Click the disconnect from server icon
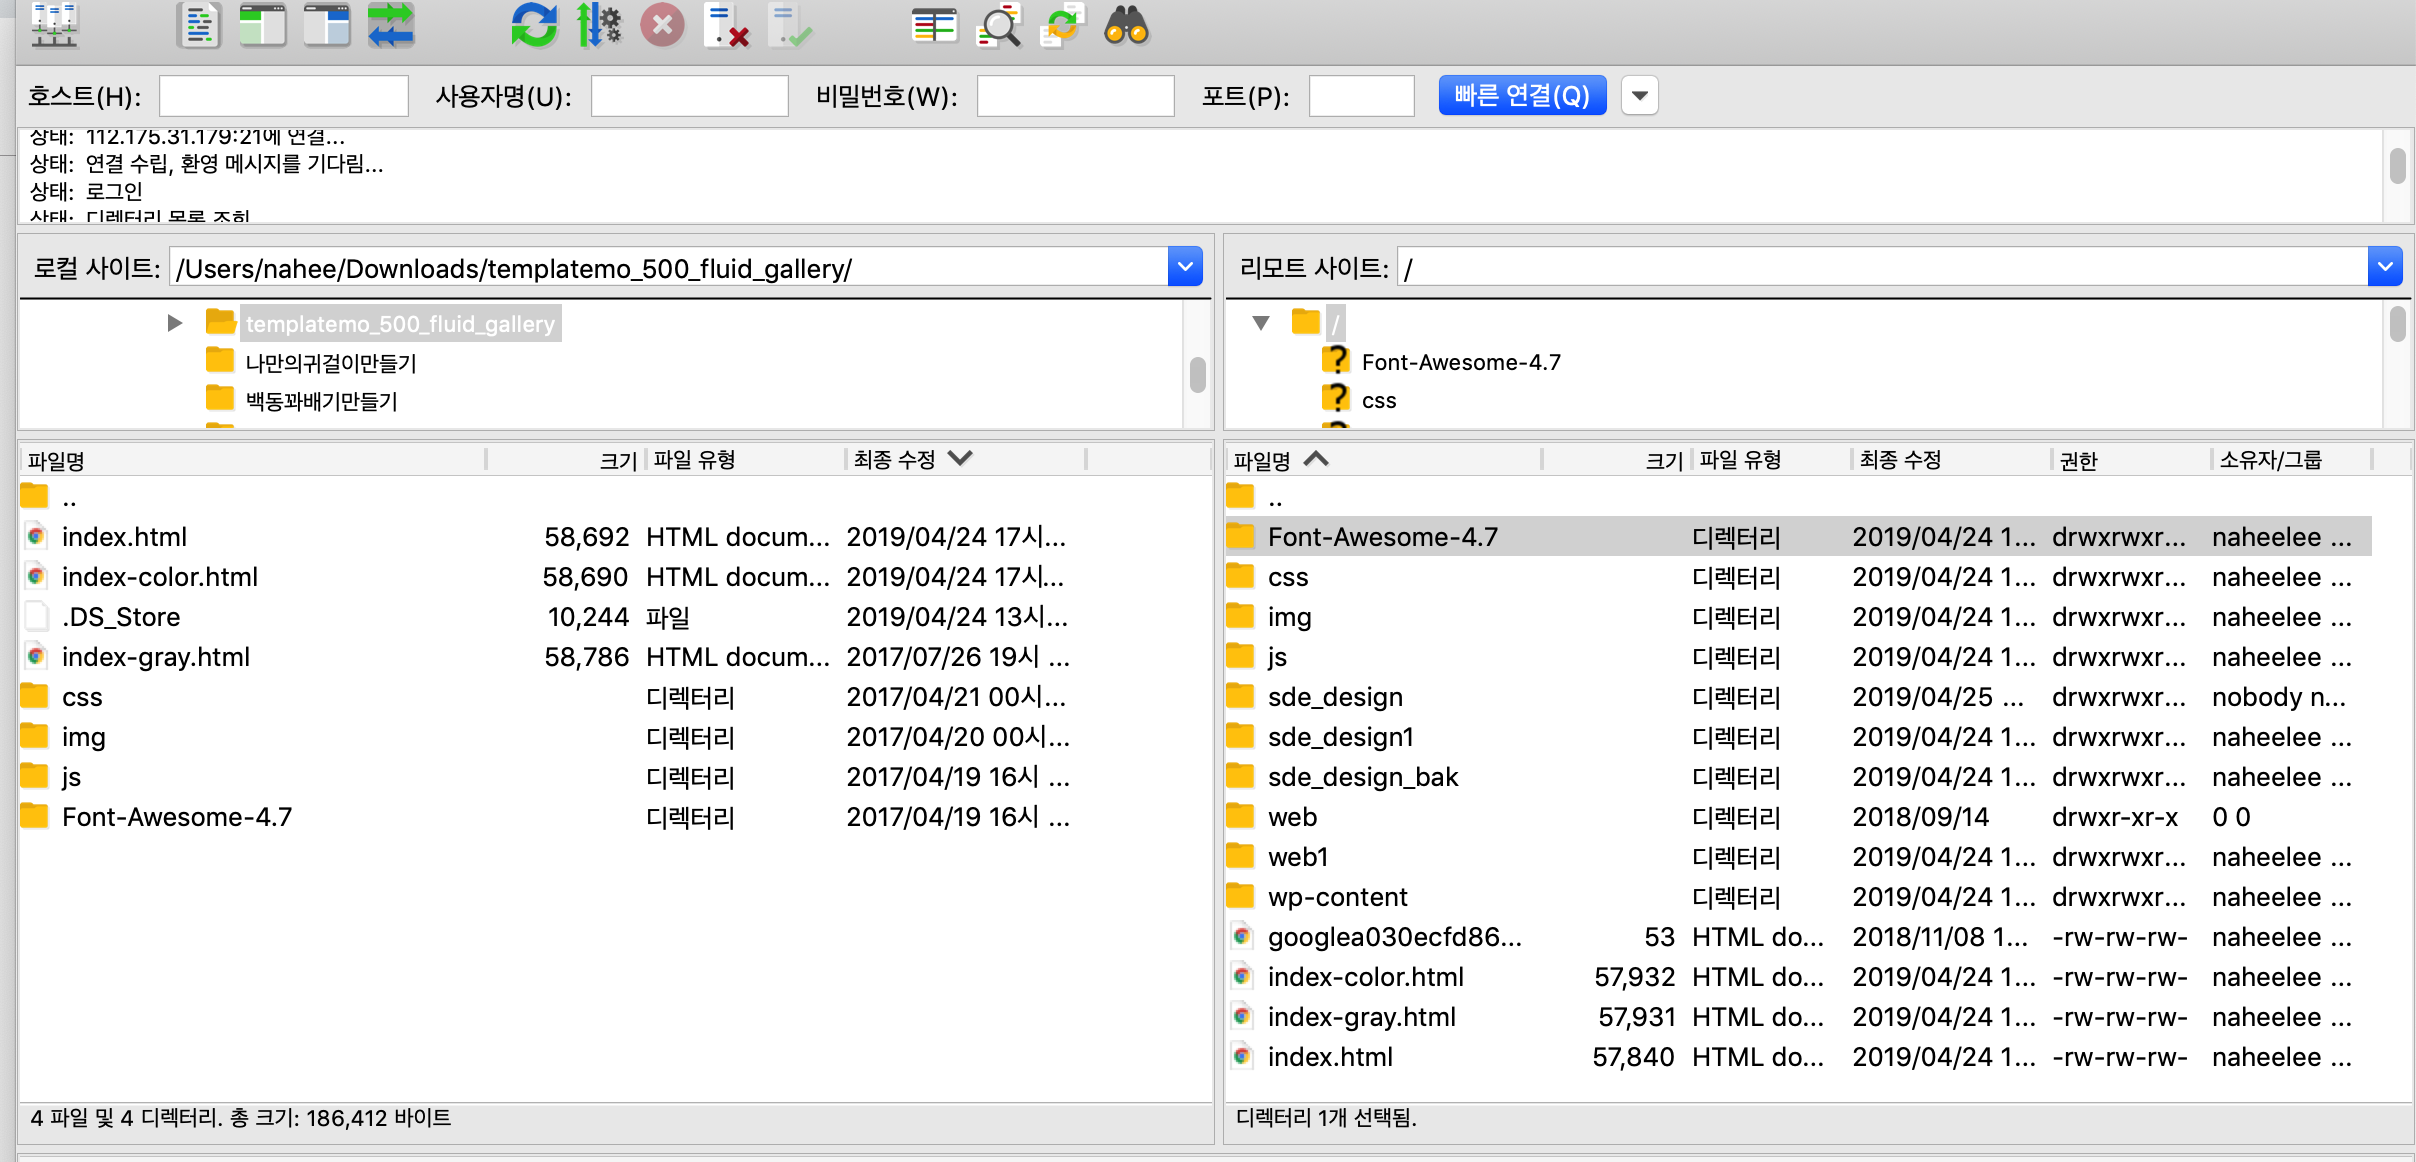Screen dimensions: 2416x1162 [727, 26]
